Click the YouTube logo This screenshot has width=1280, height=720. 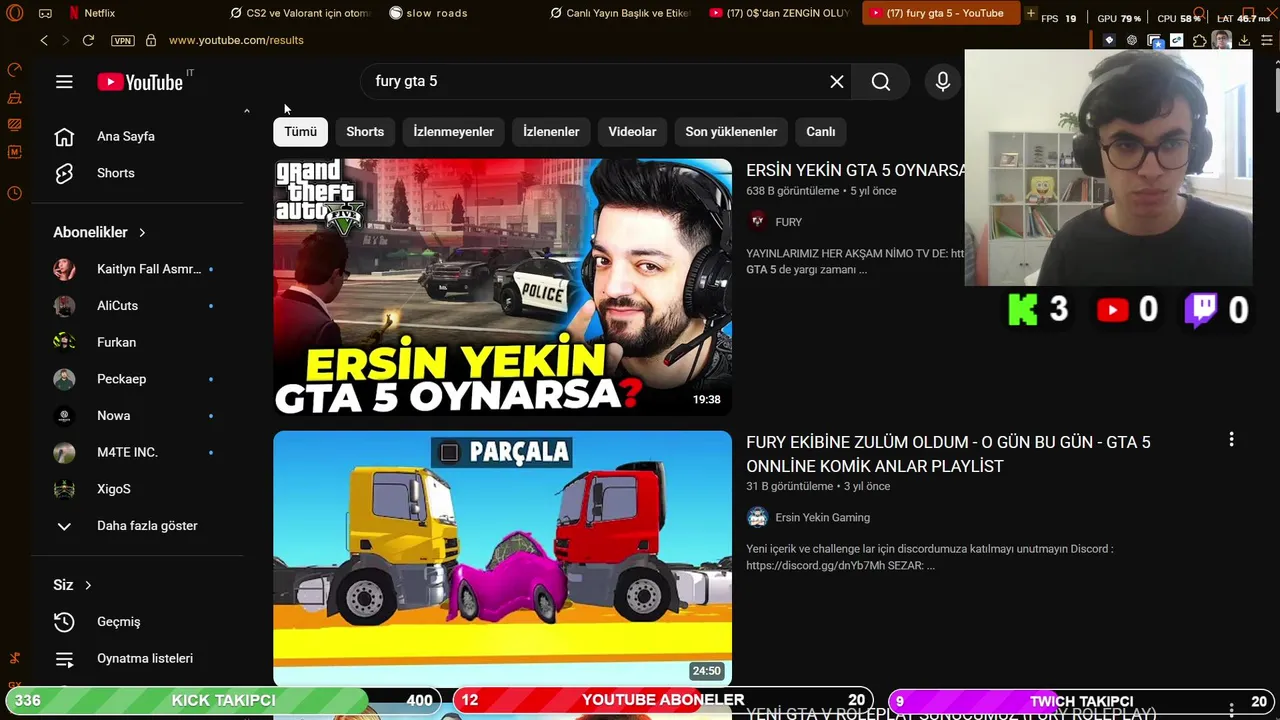(140, 82)
